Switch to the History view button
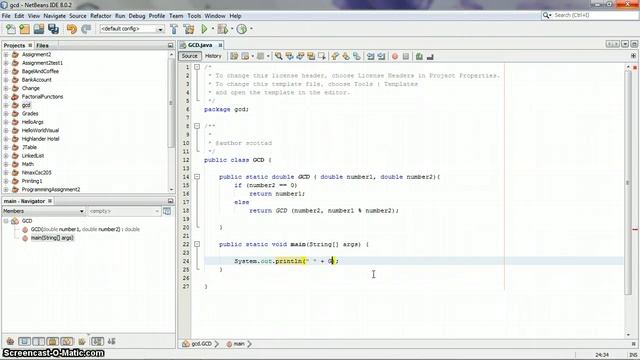This screenshot has width=640, height=360. click(x=213, y=56)
